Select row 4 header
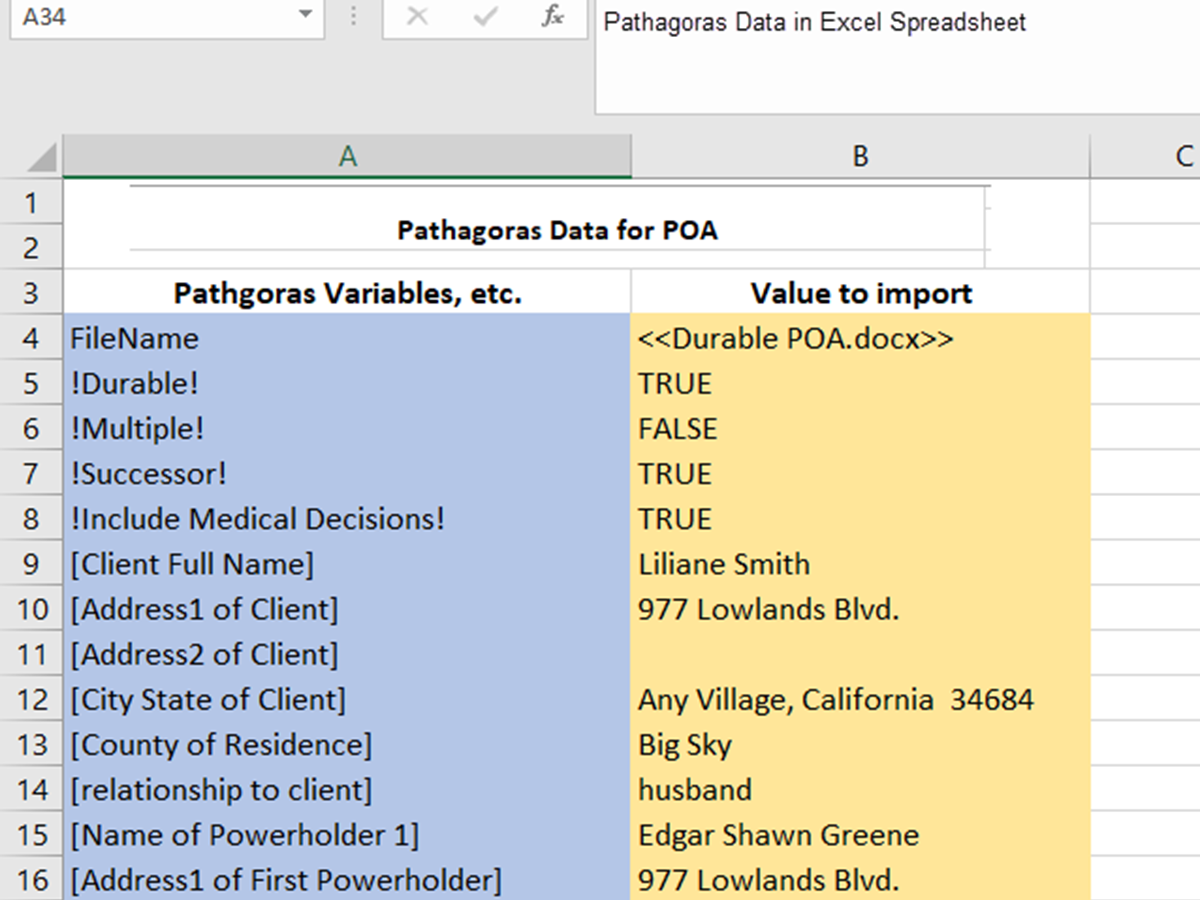 31,338
